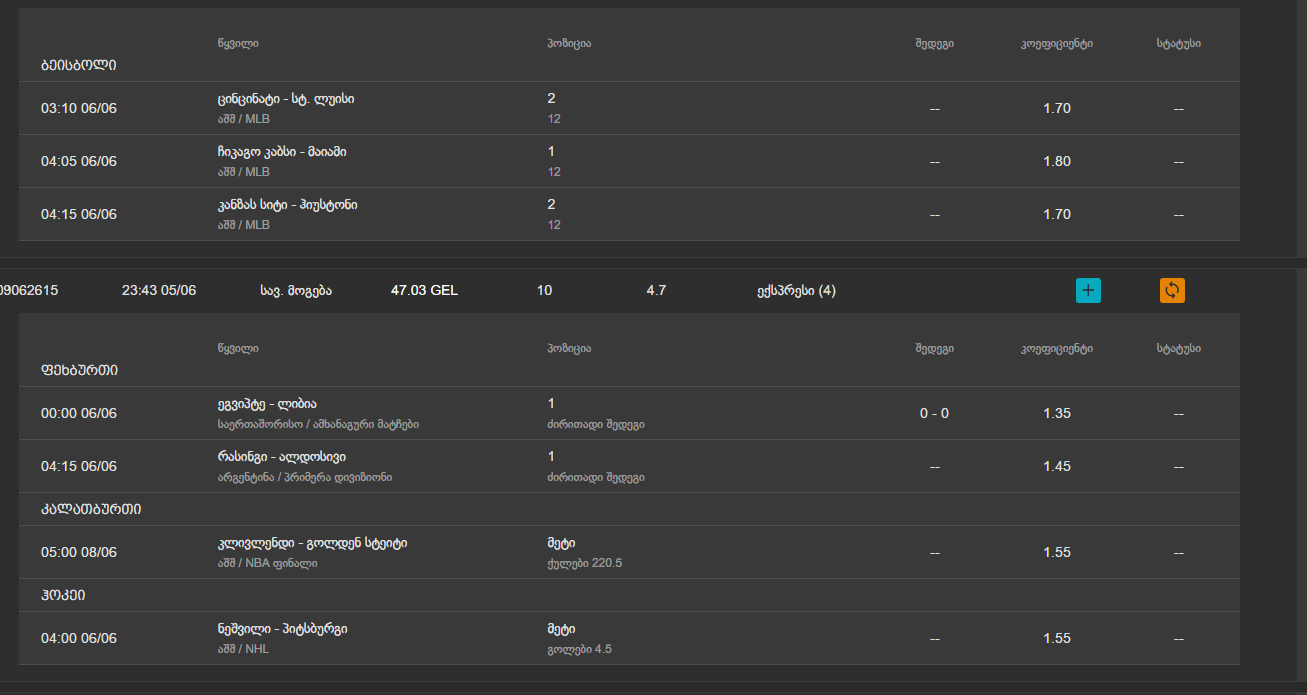The width and height of the screenshot is (1307, 695).
Task: Click the 23:43 05/06 ticket timestamp
Action: coord(159,291)
